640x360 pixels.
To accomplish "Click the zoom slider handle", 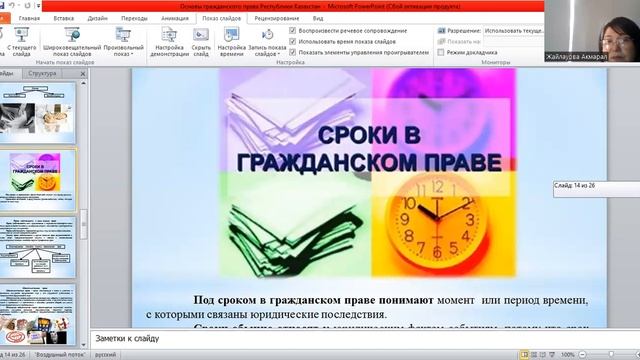I will click(x=611, y=355).
